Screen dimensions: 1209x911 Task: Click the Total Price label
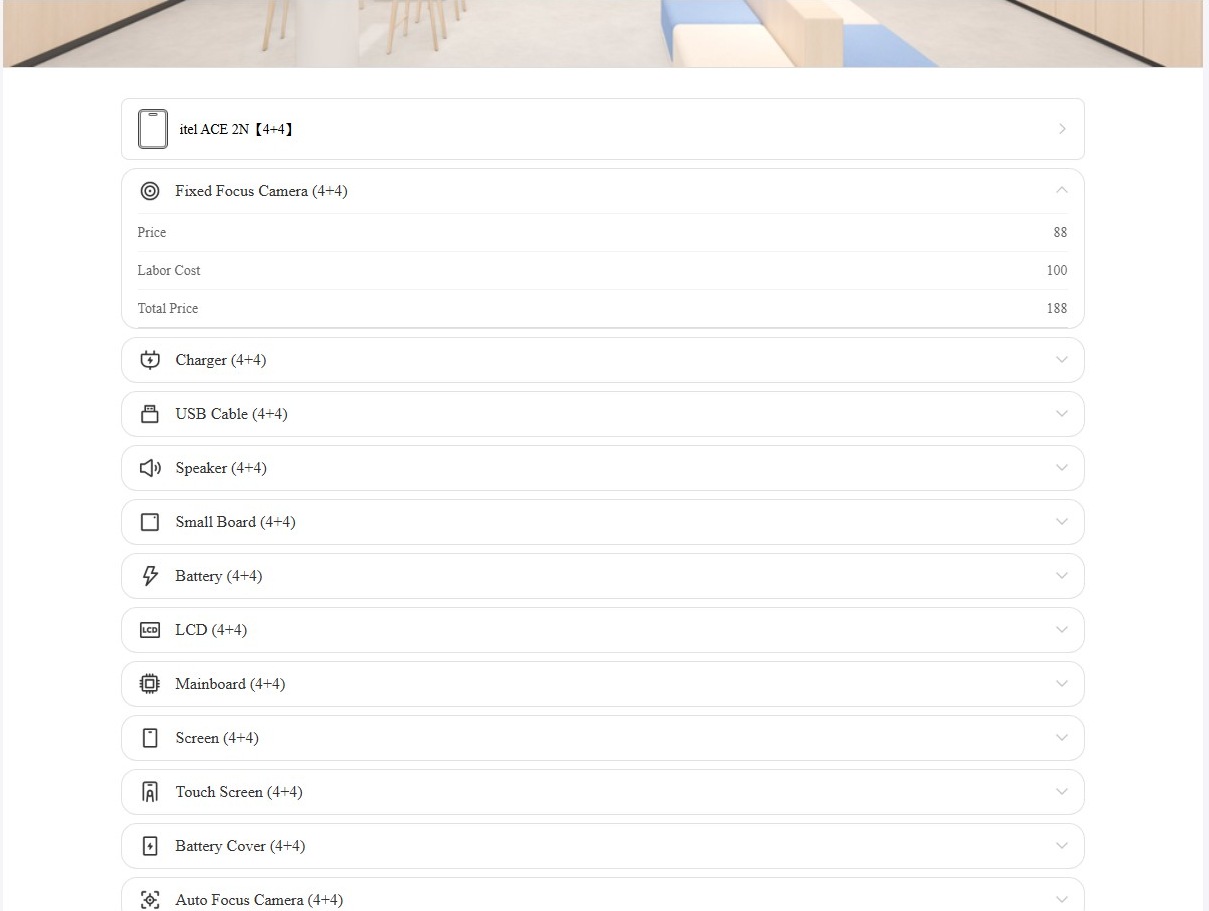(168, 308)
